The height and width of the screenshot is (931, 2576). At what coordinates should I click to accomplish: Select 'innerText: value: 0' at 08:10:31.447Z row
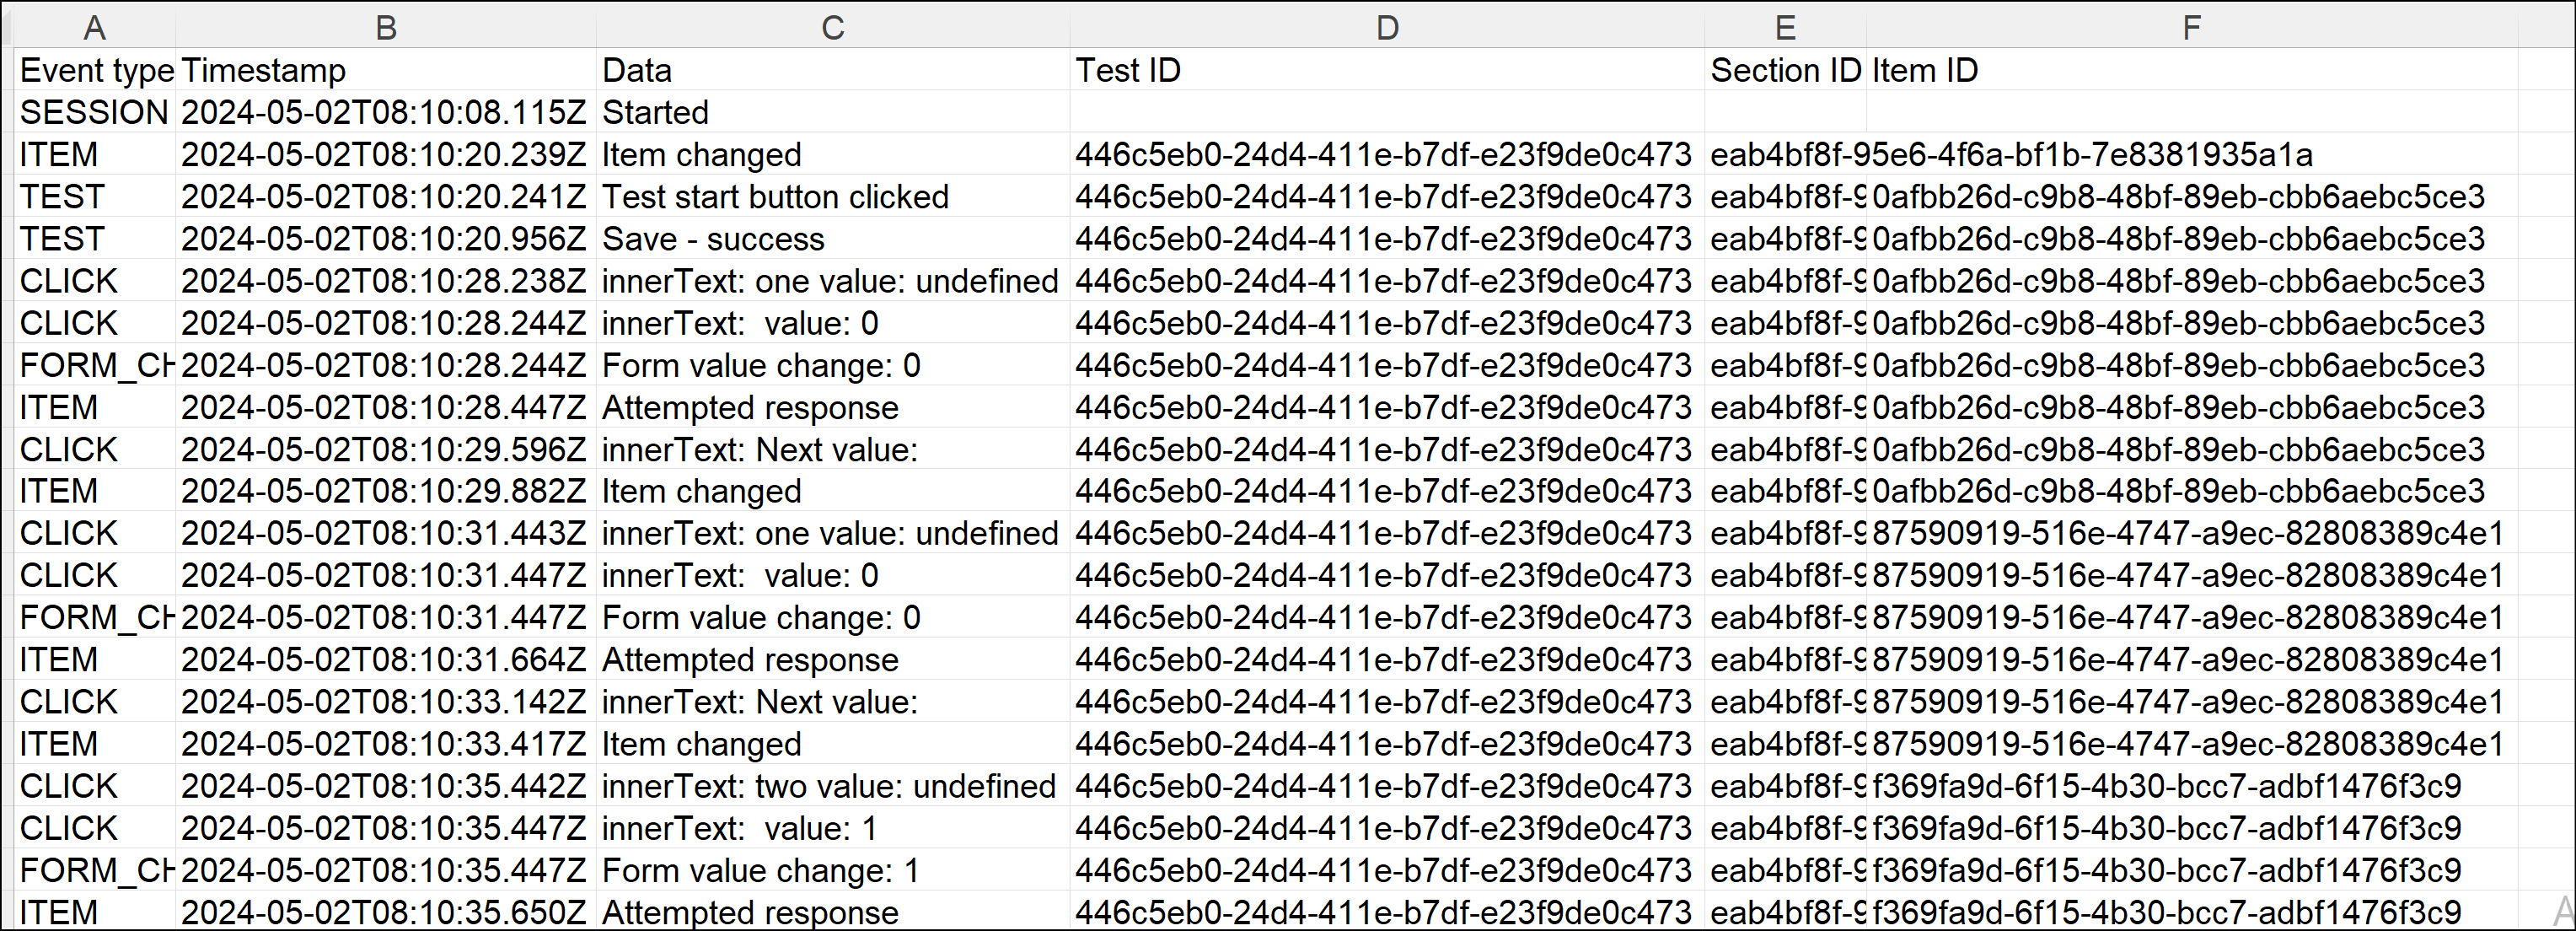click(833, 575)
